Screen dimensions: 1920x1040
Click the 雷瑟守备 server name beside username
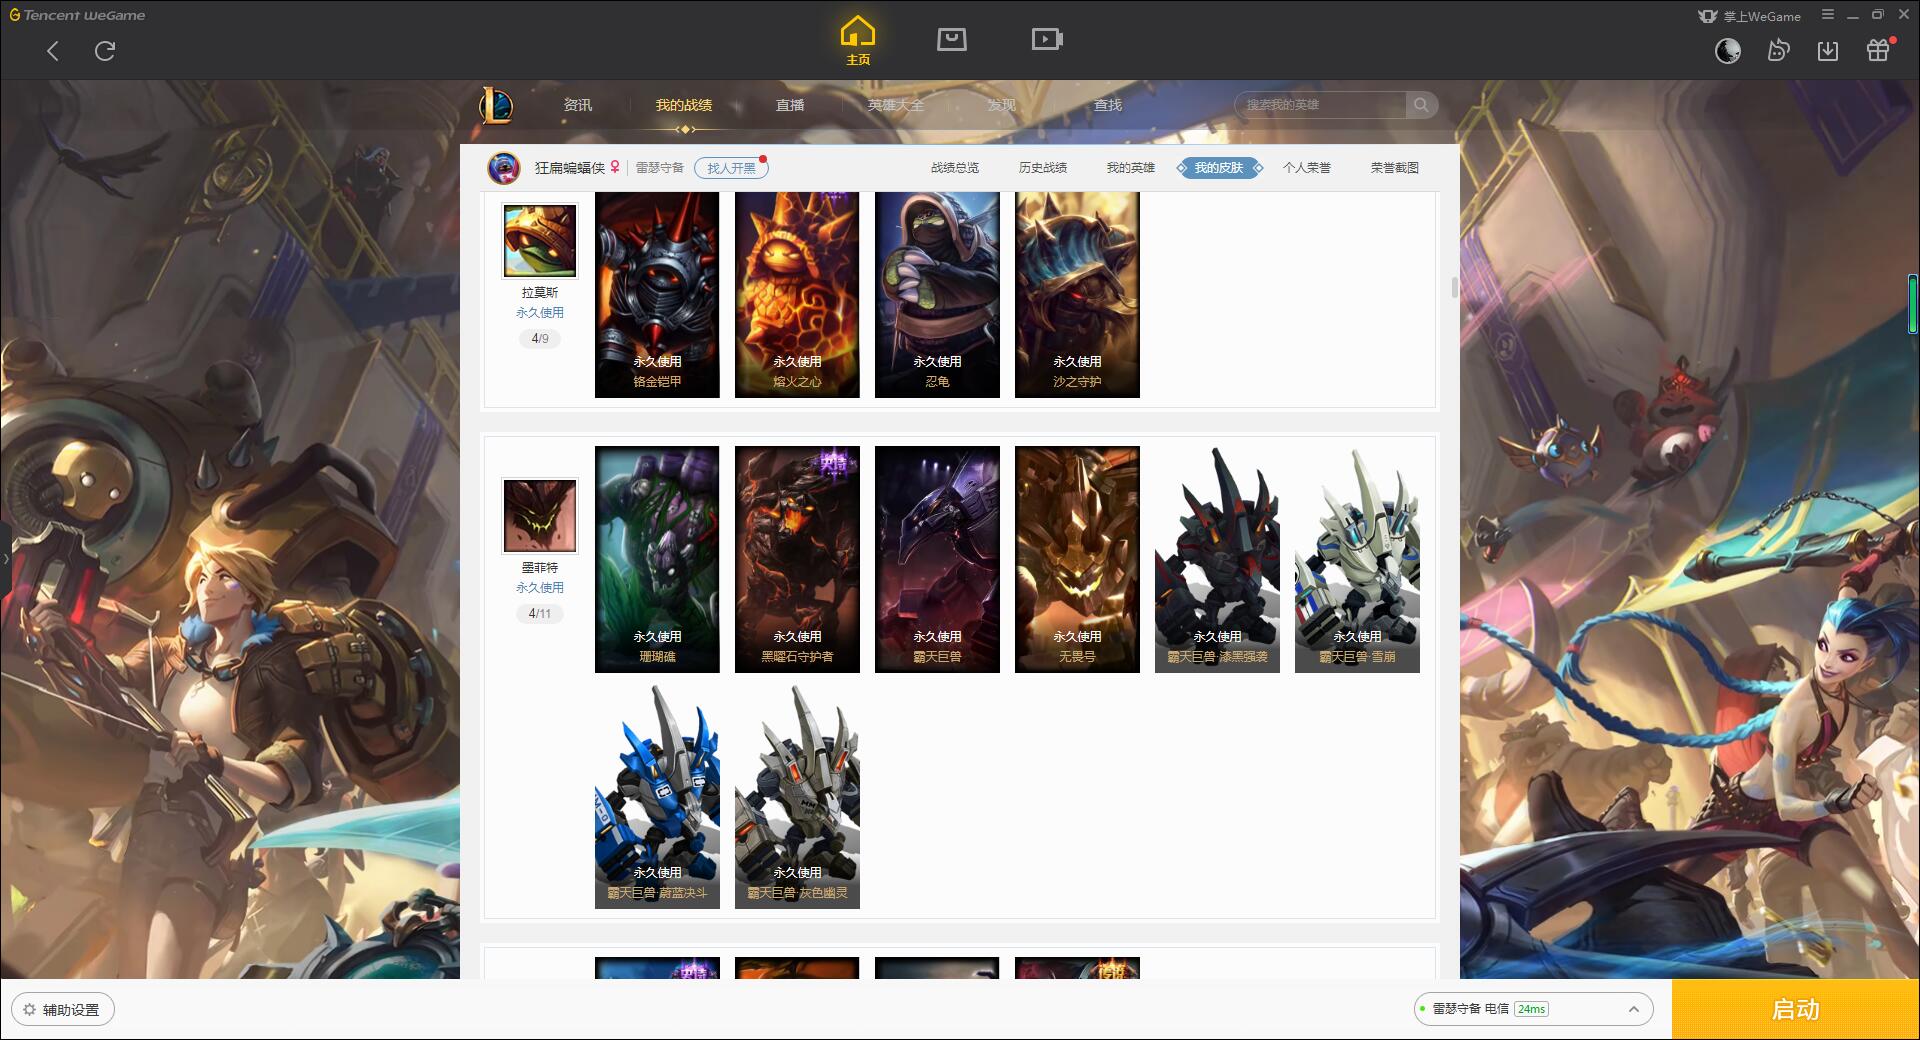660,168
